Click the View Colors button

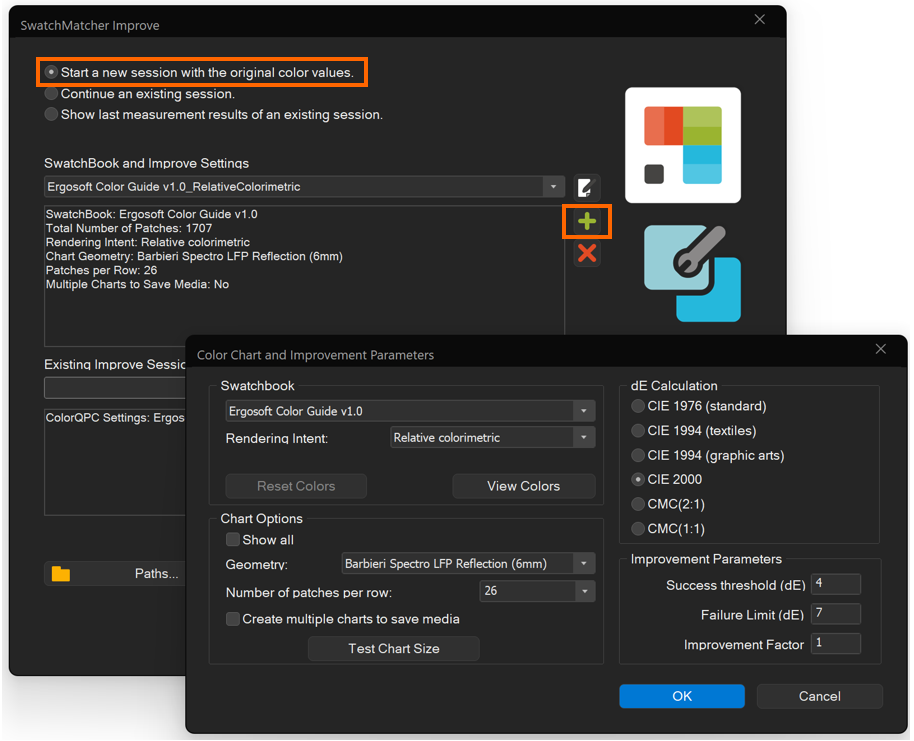pos(523,486)
